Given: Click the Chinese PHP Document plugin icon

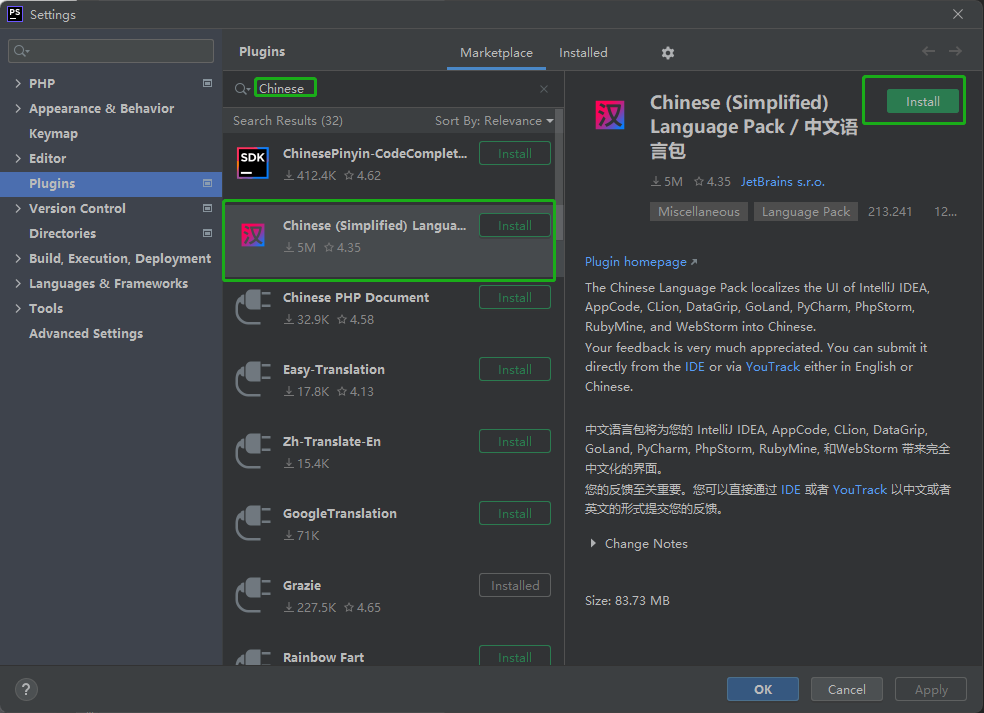Looking at the screenshot, I should (253, 308).
